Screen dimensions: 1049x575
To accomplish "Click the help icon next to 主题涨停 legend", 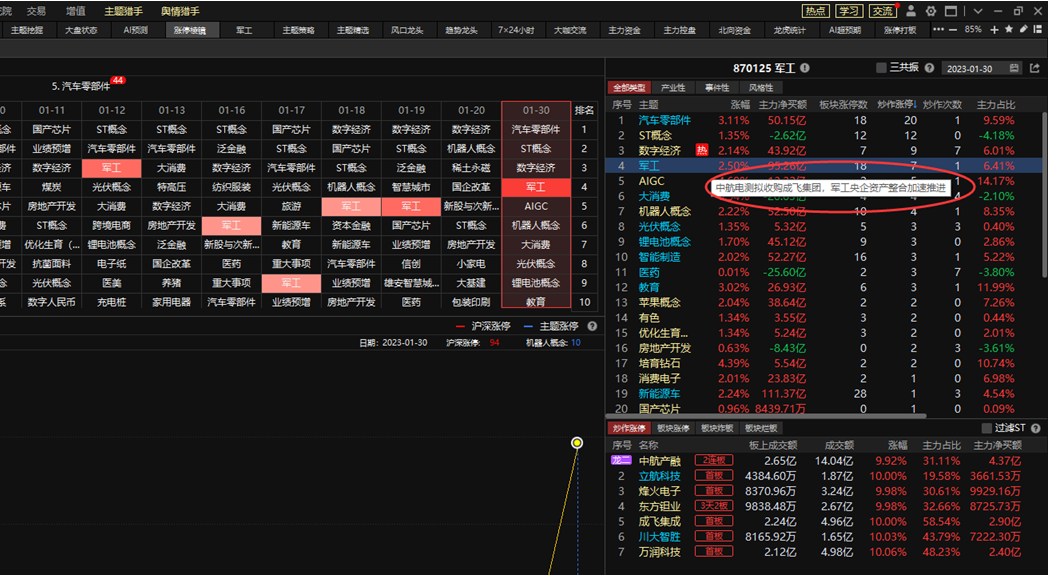I will 592,326.
